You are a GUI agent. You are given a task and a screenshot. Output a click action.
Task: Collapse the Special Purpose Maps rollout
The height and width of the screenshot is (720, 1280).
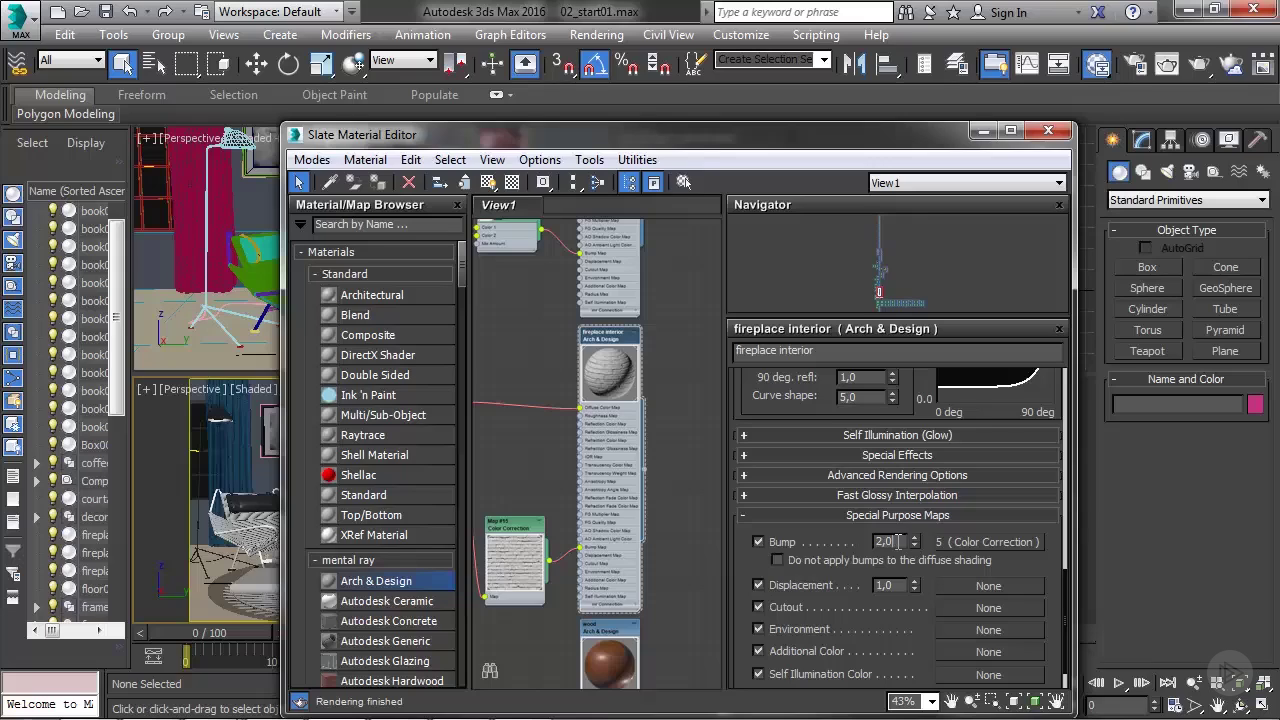[x=897, y=515]
